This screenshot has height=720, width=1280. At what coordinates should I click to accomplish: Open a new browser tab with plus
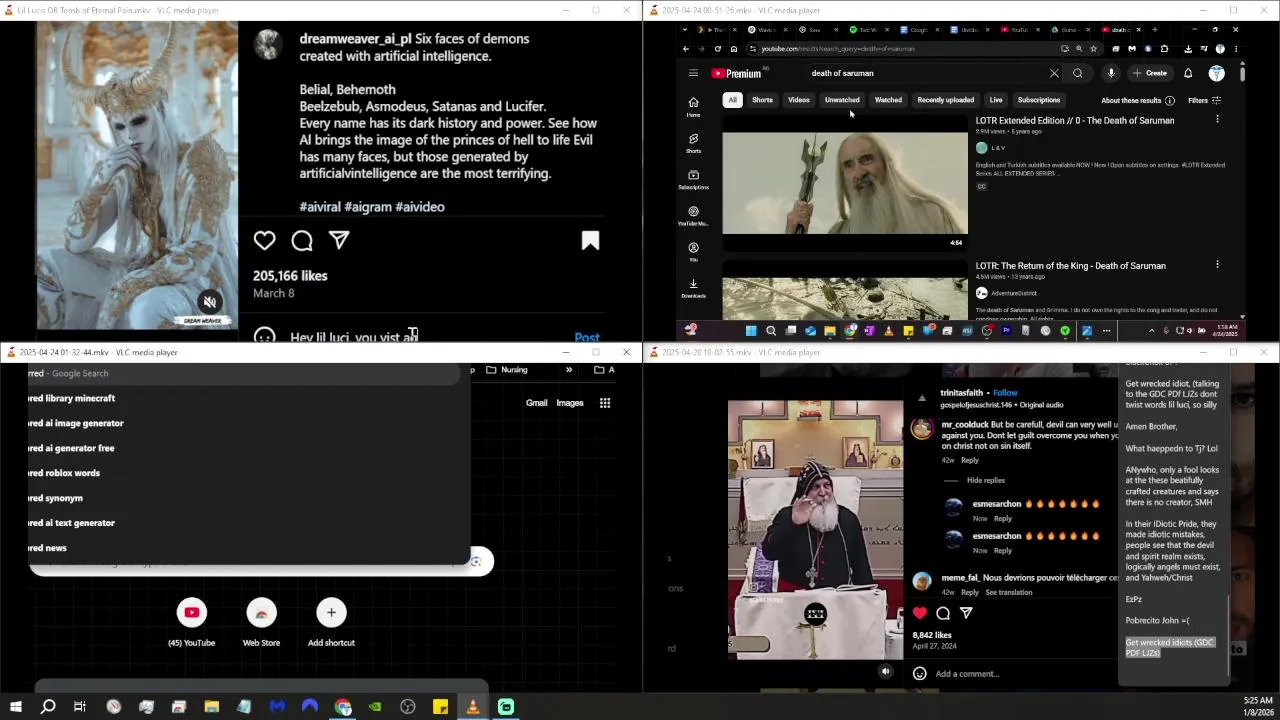pyautogui.click(x=1154, y=29)
